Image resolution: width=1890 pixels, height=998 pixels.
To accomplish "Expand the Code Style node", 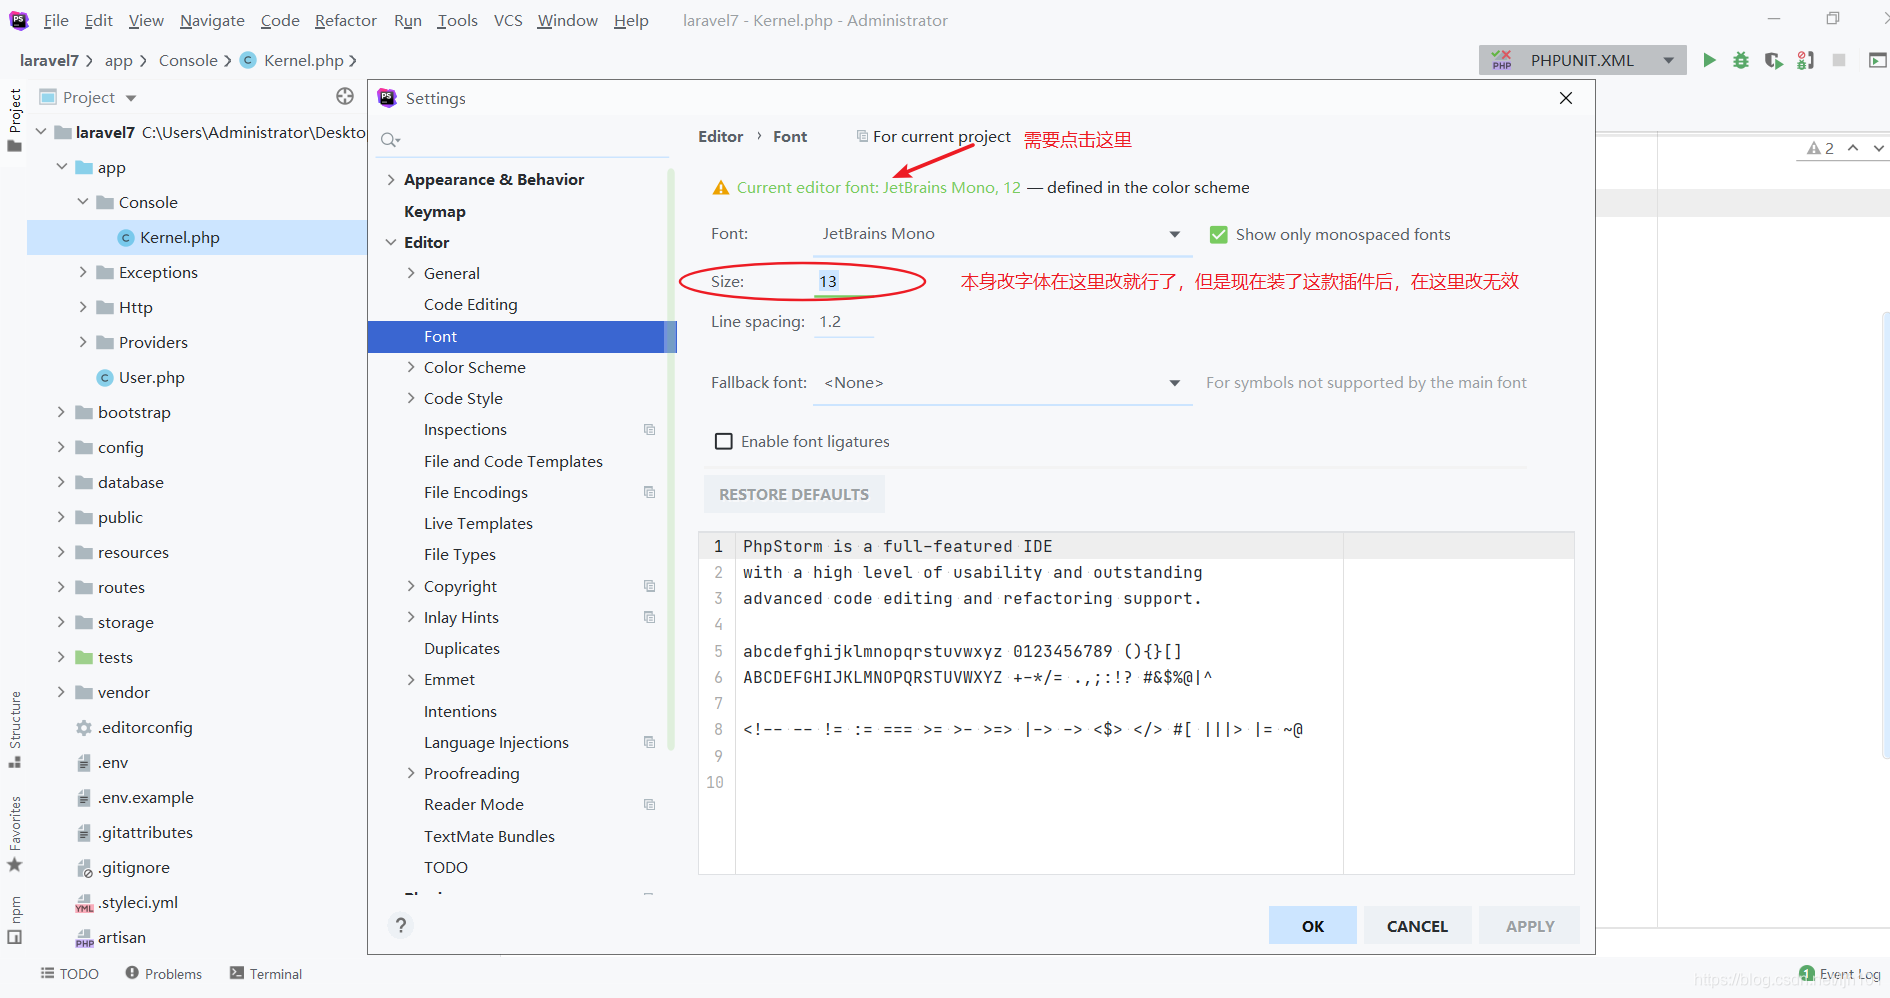I will pyautogui.click(x=411, y=398).
